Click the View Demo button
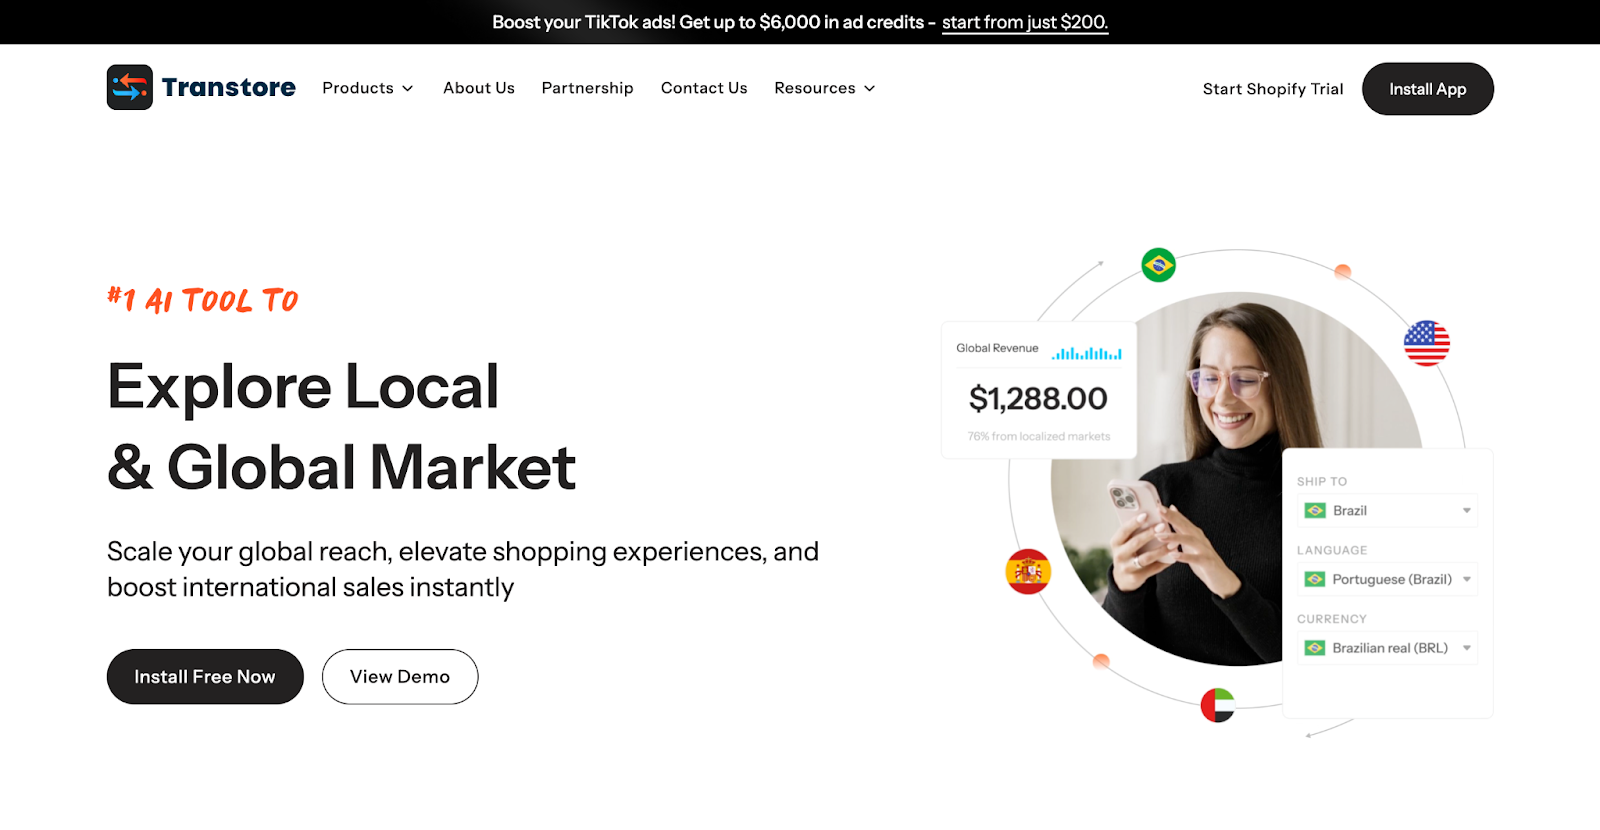The height and width of the screenshot is (830, 1600). [x=400, y=677]
